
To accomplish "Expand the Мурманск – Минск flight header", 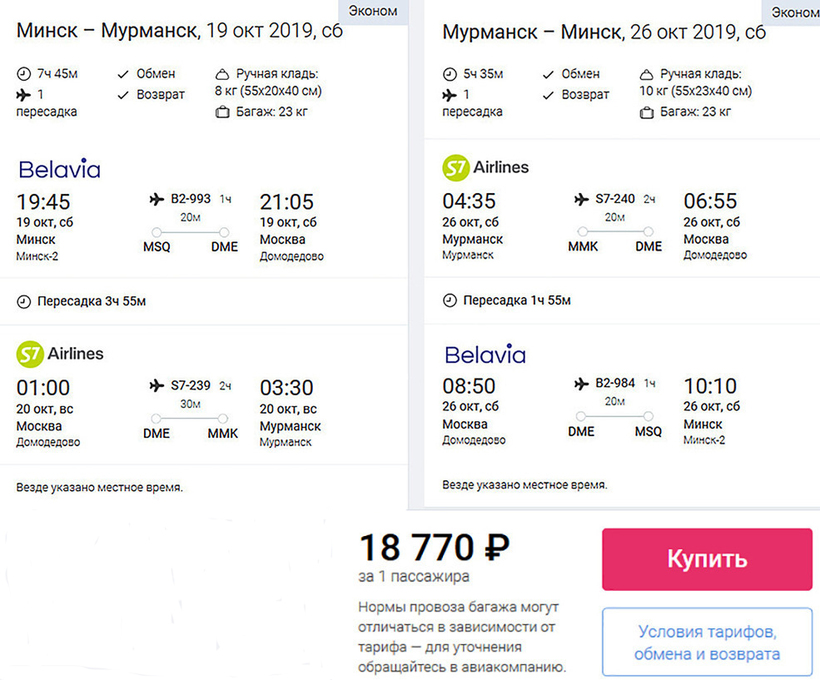I will click(x=604, y=32).
